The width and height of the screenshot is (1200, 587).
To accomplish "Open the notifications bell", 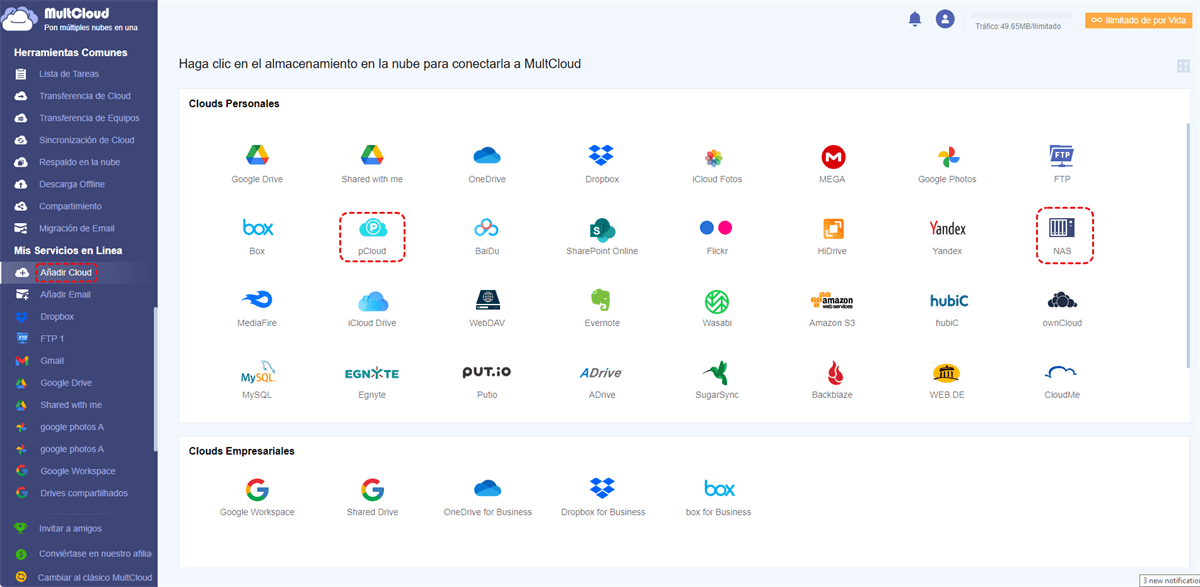I will pos(914,19).
